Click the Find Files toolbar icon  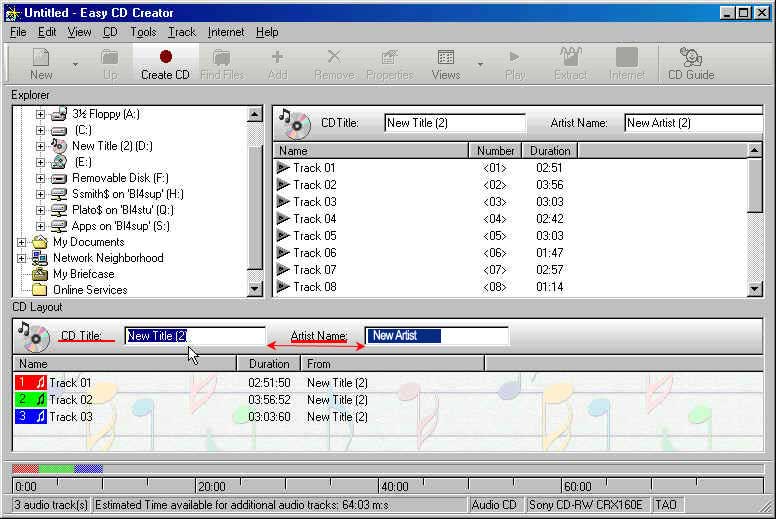222,64
